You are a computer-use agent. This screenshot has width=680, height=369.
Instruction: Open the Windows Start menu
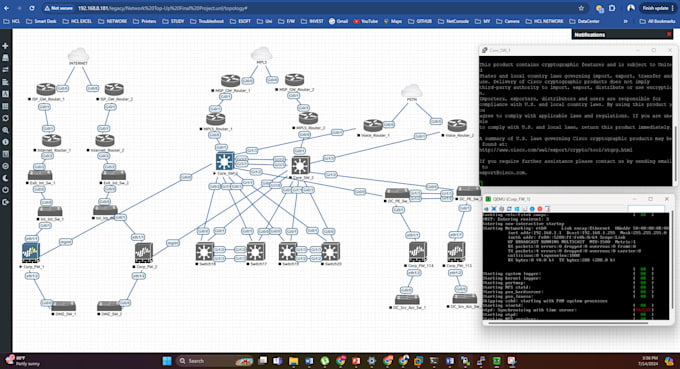[x=167, y=361]
